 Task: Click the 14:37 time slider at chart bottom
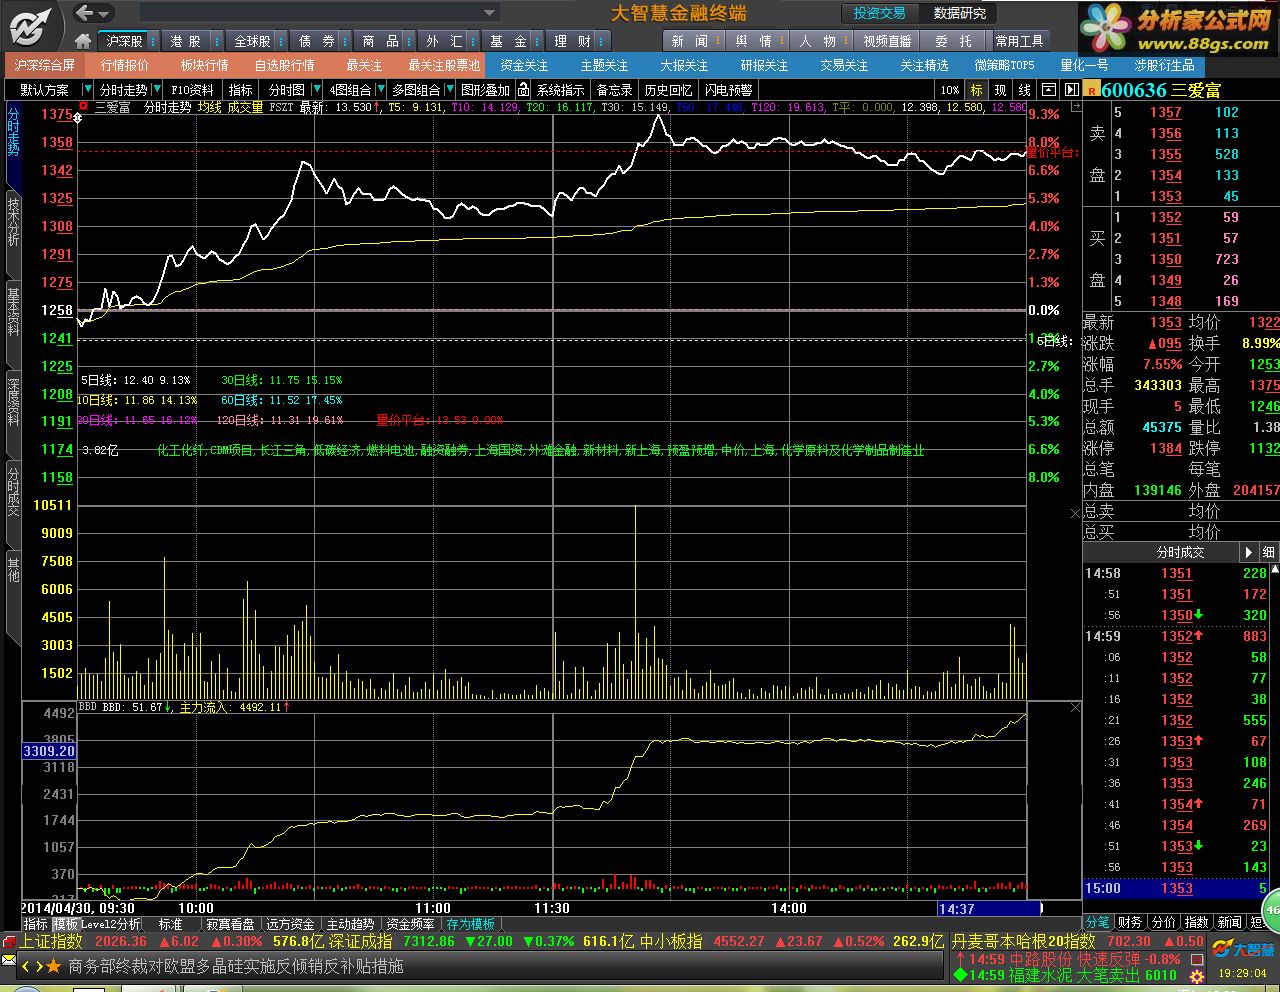point(989,909)
